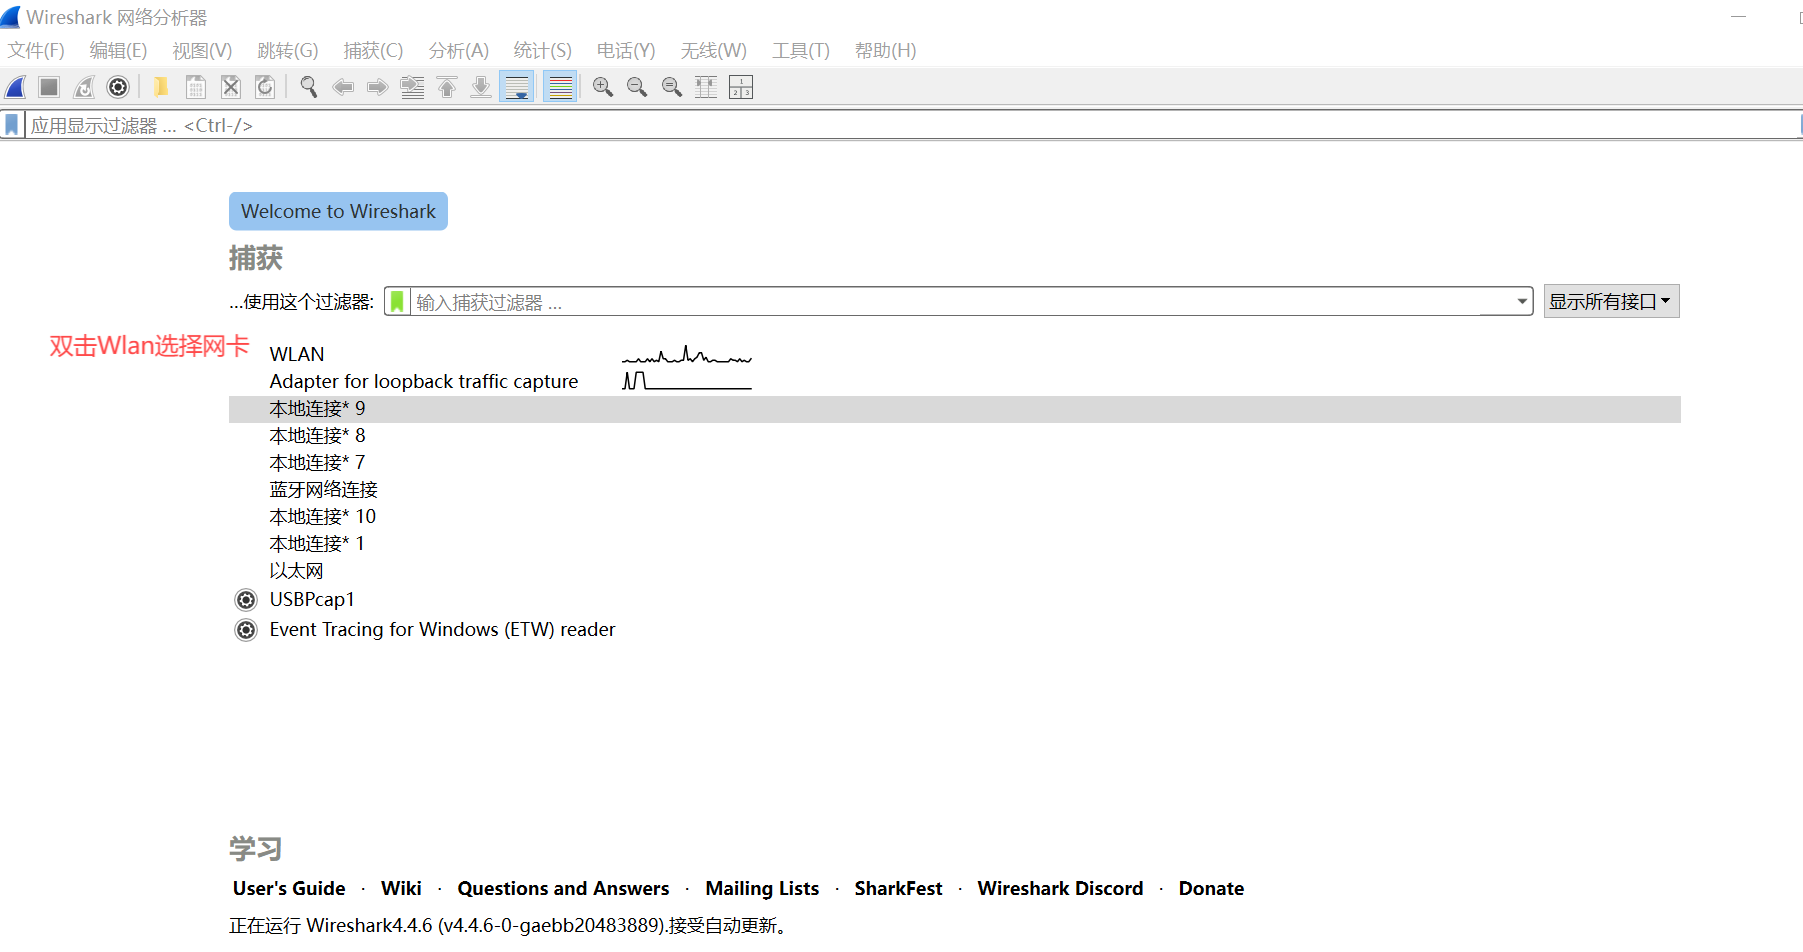Open the 跳转(G) menu
The image size is (1803, 952).
click(x=288, y=50)
